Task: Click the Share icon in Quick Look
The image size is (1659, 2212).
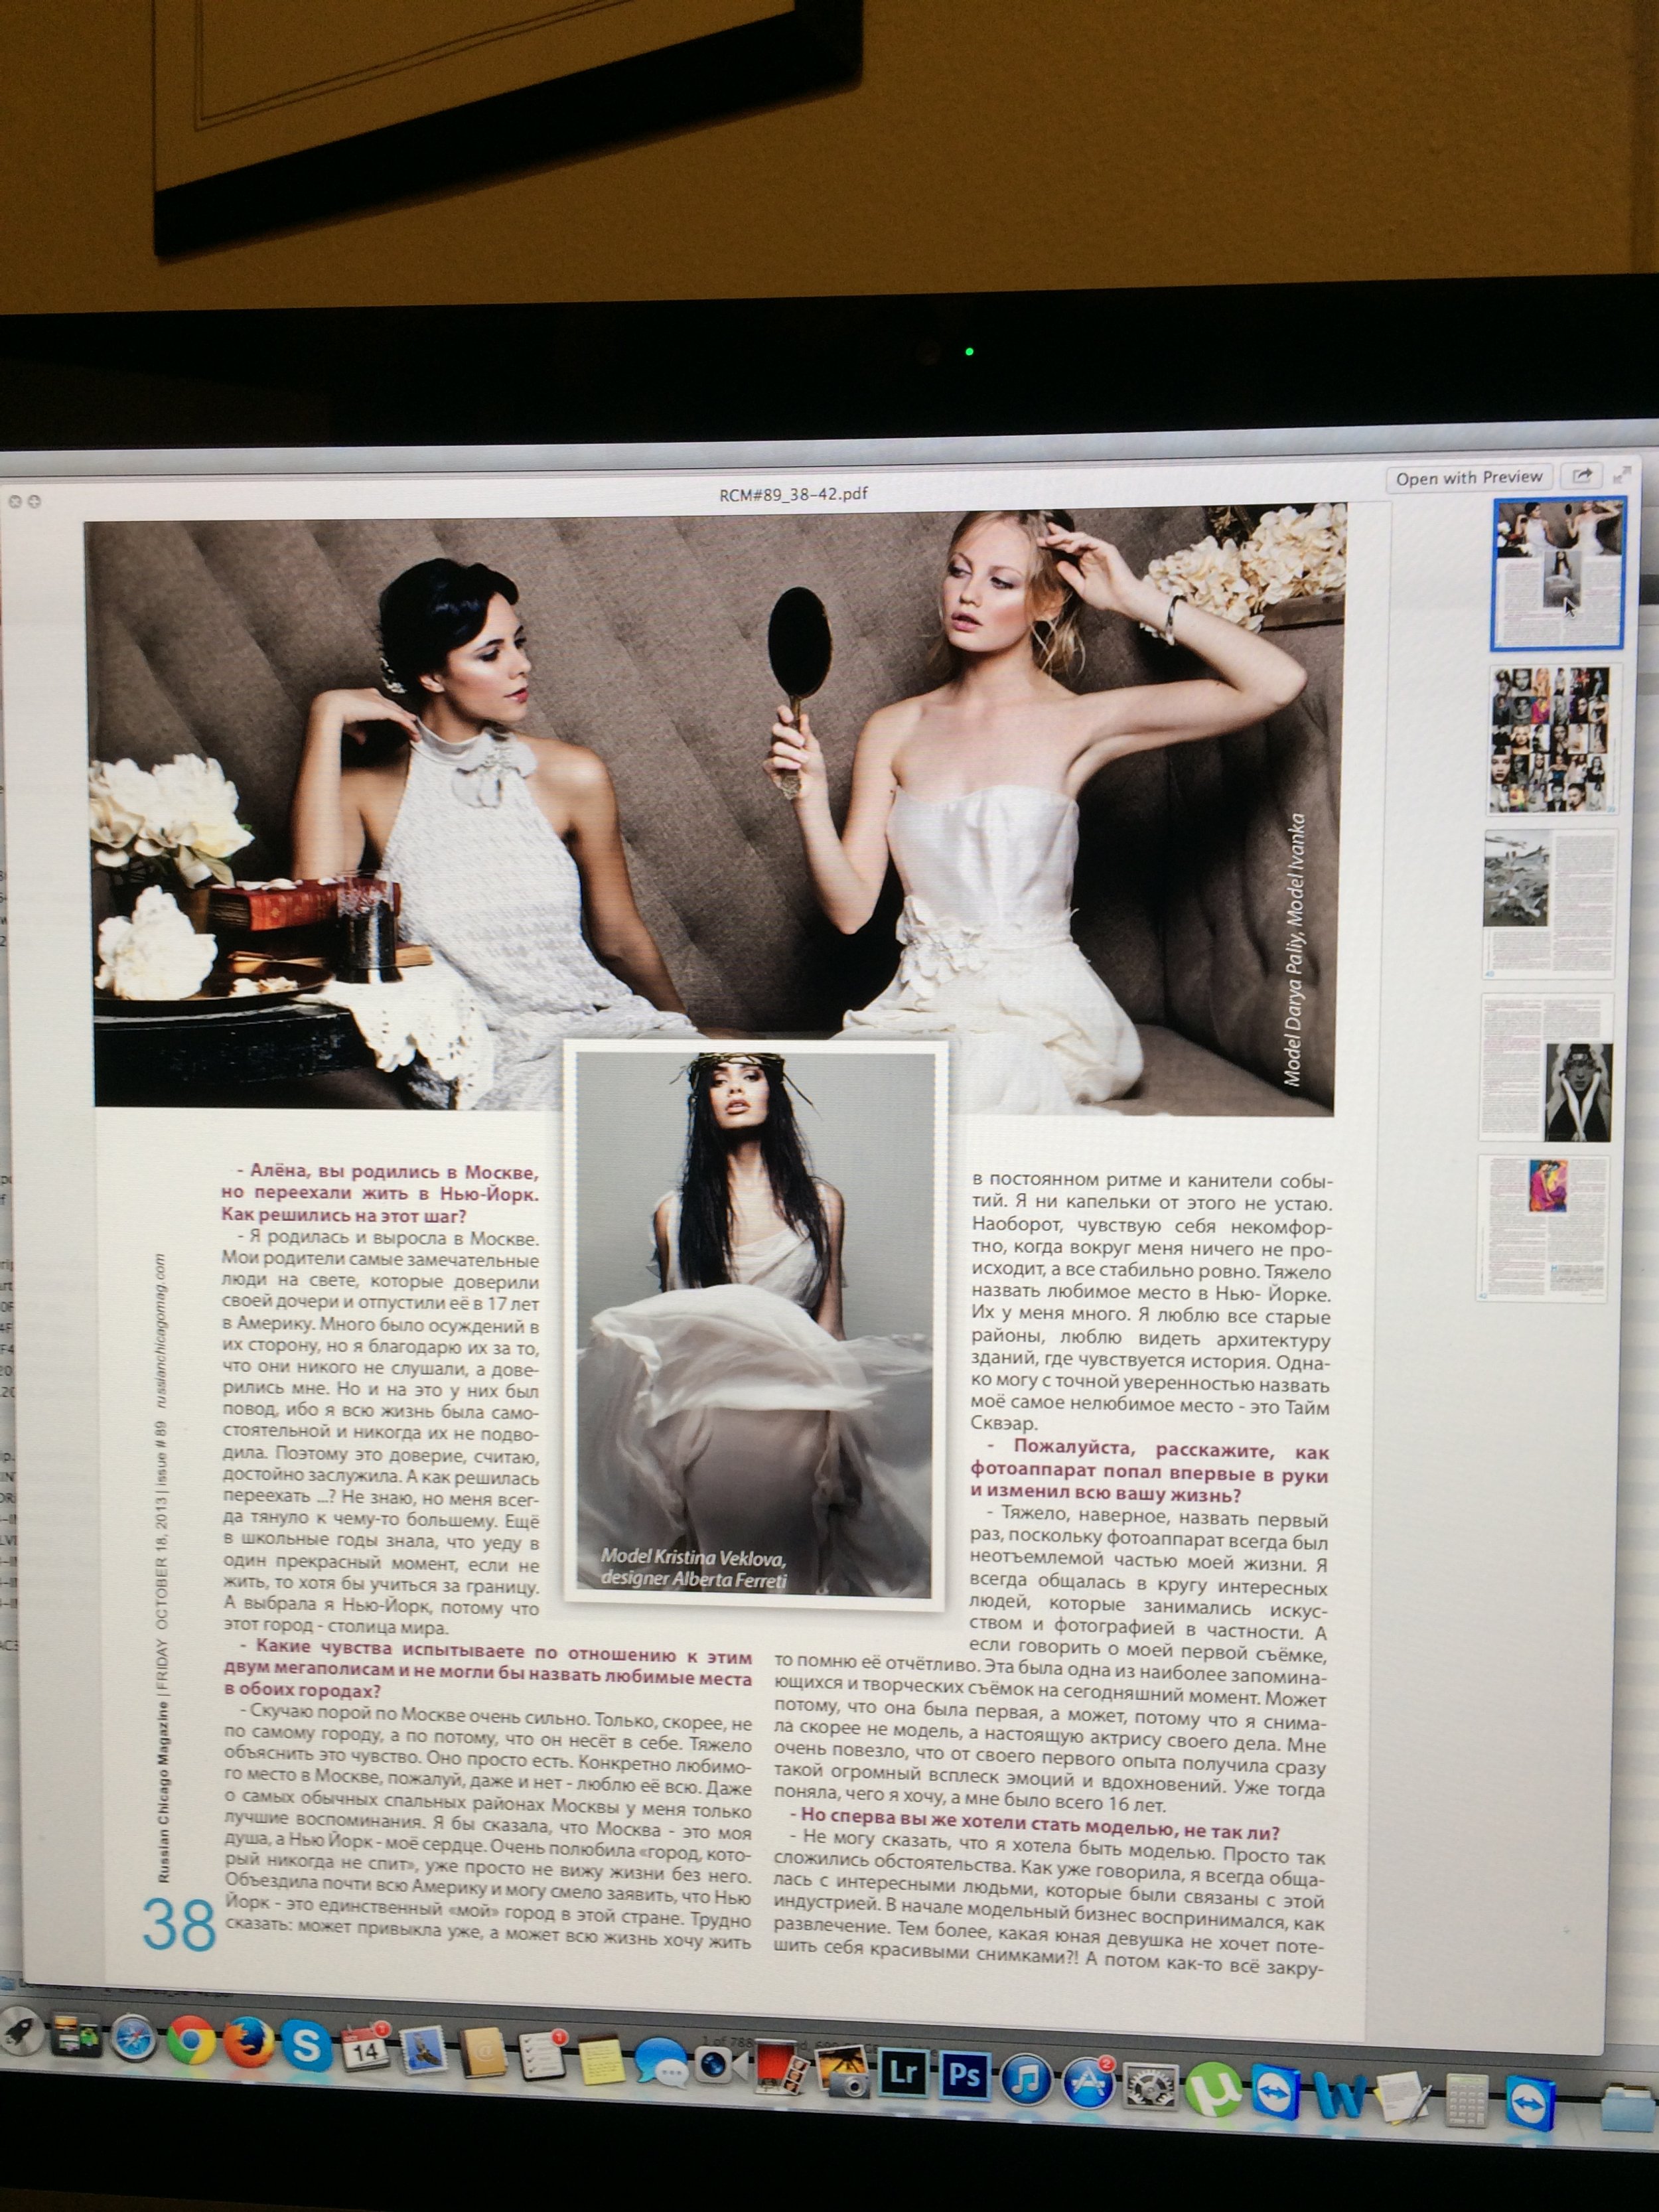Action: (1582, 476)
